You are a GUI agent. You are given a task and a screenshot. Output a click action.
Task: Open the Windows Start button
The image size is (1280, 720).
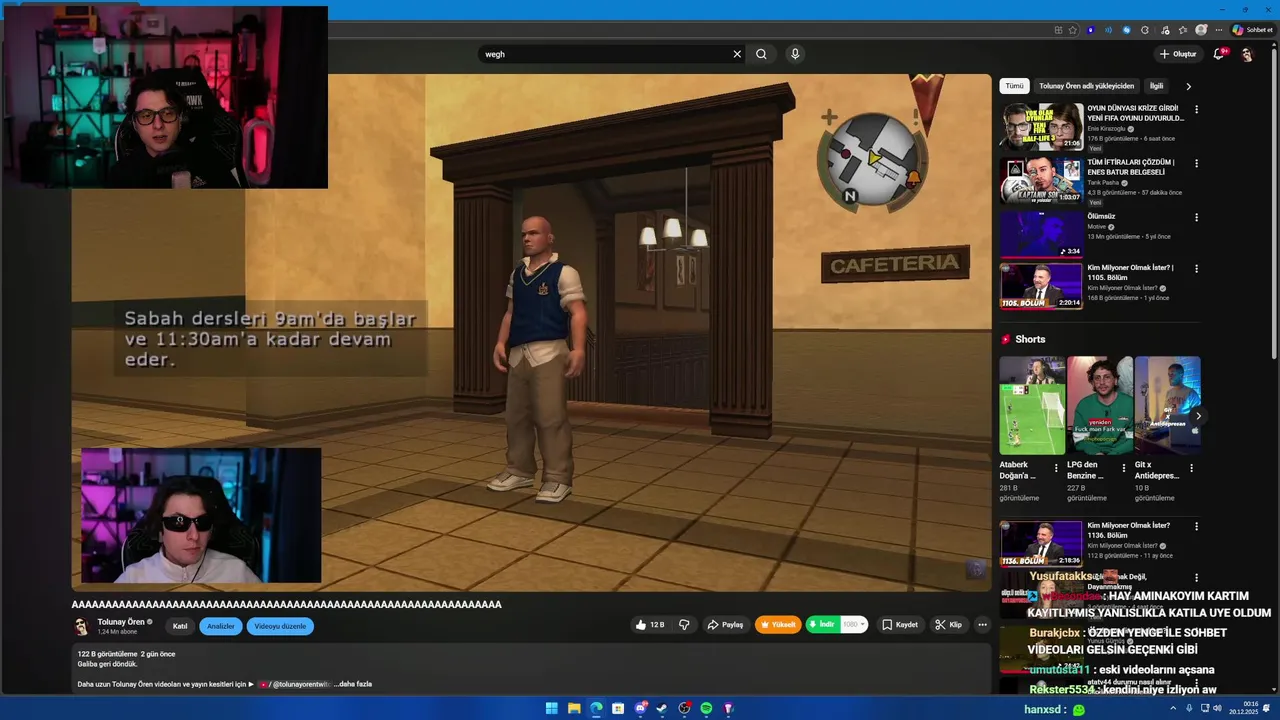(x=552, y=709)
